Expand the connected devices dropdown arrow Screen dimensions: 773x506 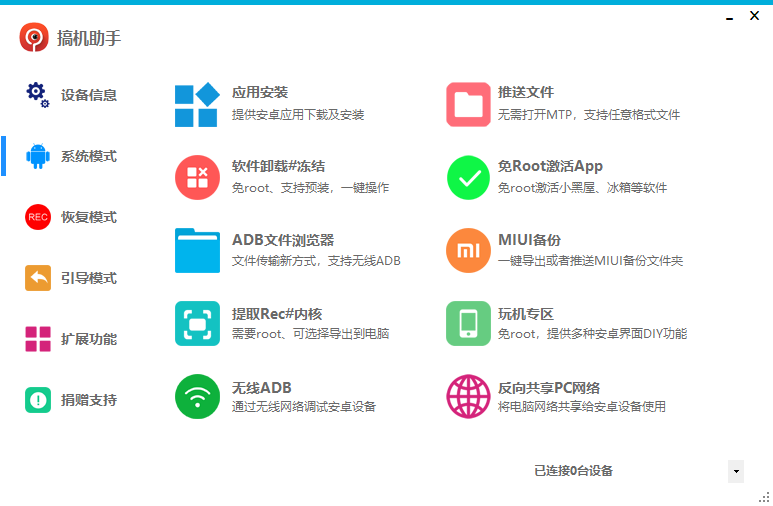tap(736, 471)
